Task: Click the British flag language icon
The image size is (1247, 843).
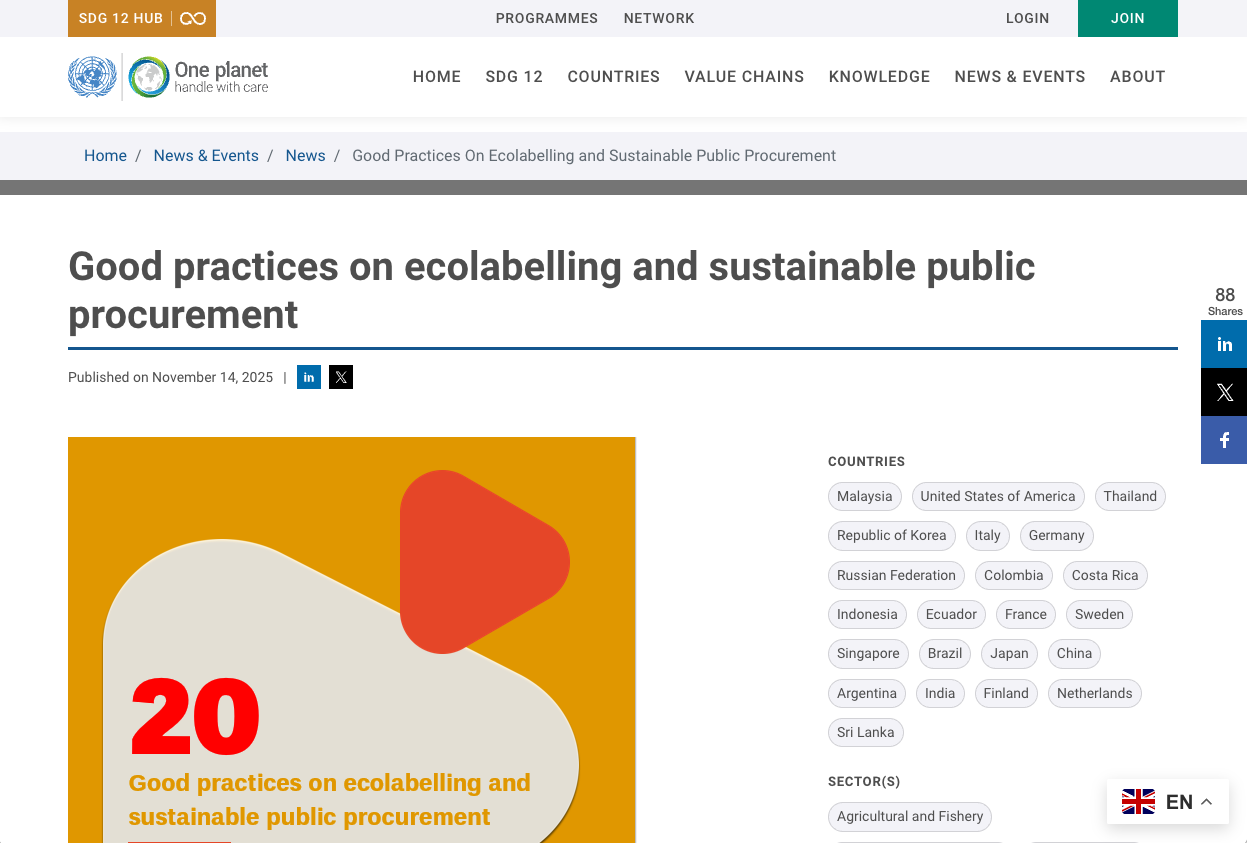Action: click(x=1138, y=801)
